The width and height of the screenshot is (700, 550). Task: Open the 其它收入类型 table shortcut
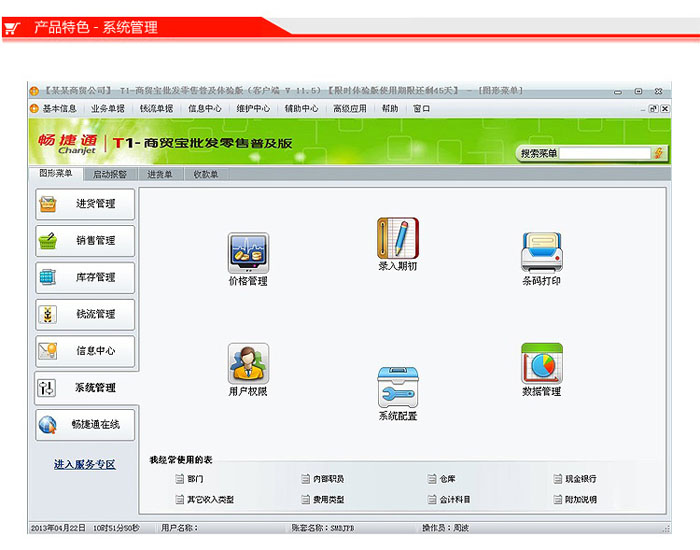(210, 500)
